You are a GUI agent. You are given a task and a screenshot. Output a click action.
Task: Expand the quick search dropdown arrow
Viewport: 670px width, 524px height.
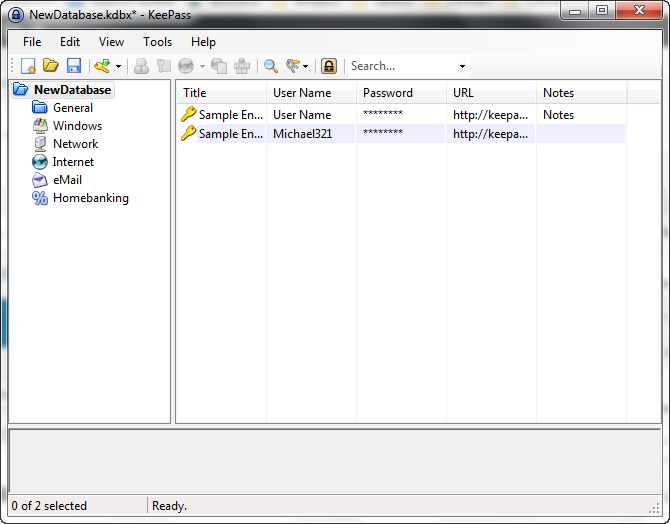click(462, 67)
